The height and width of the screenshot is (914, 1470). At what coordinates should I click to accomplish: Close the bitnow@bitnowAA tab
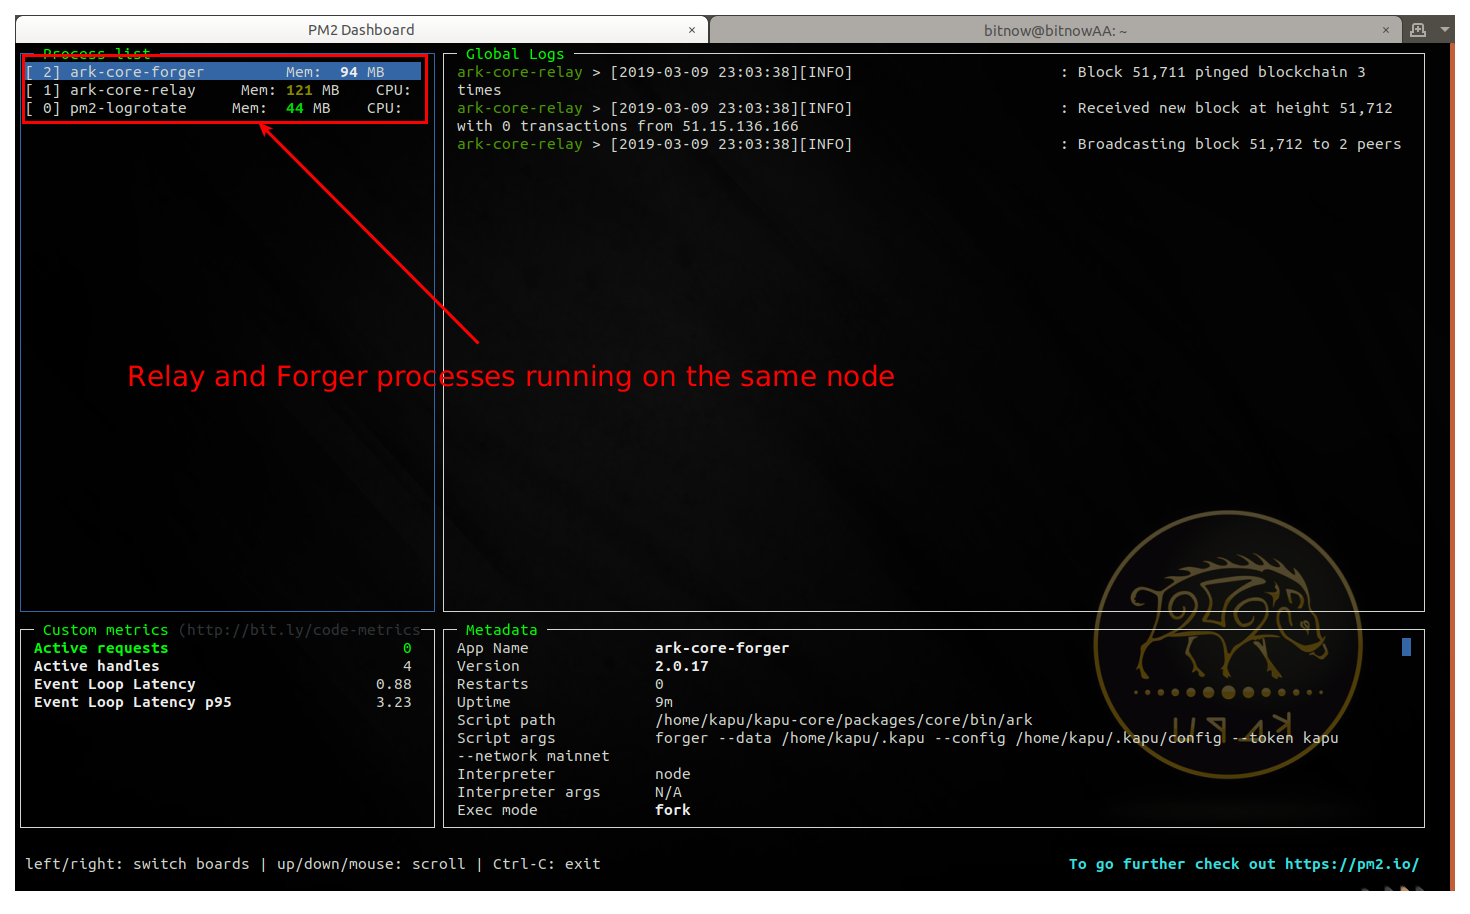click(x=1386, y=30)
